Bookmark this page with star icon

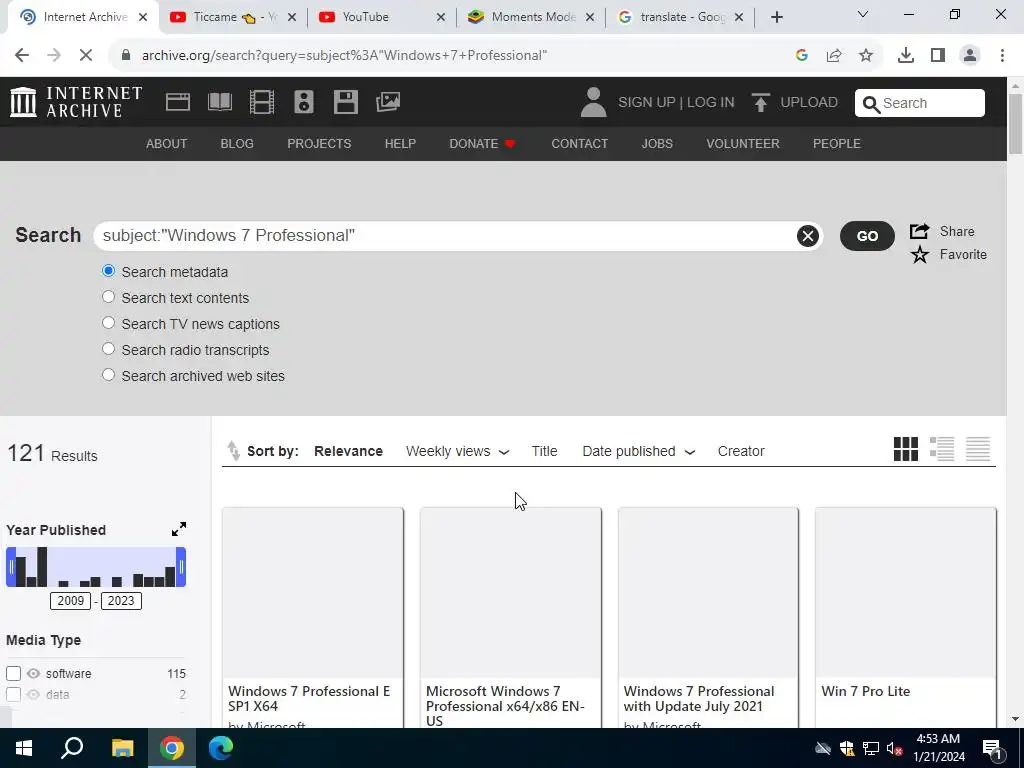(x=866, y=56)
